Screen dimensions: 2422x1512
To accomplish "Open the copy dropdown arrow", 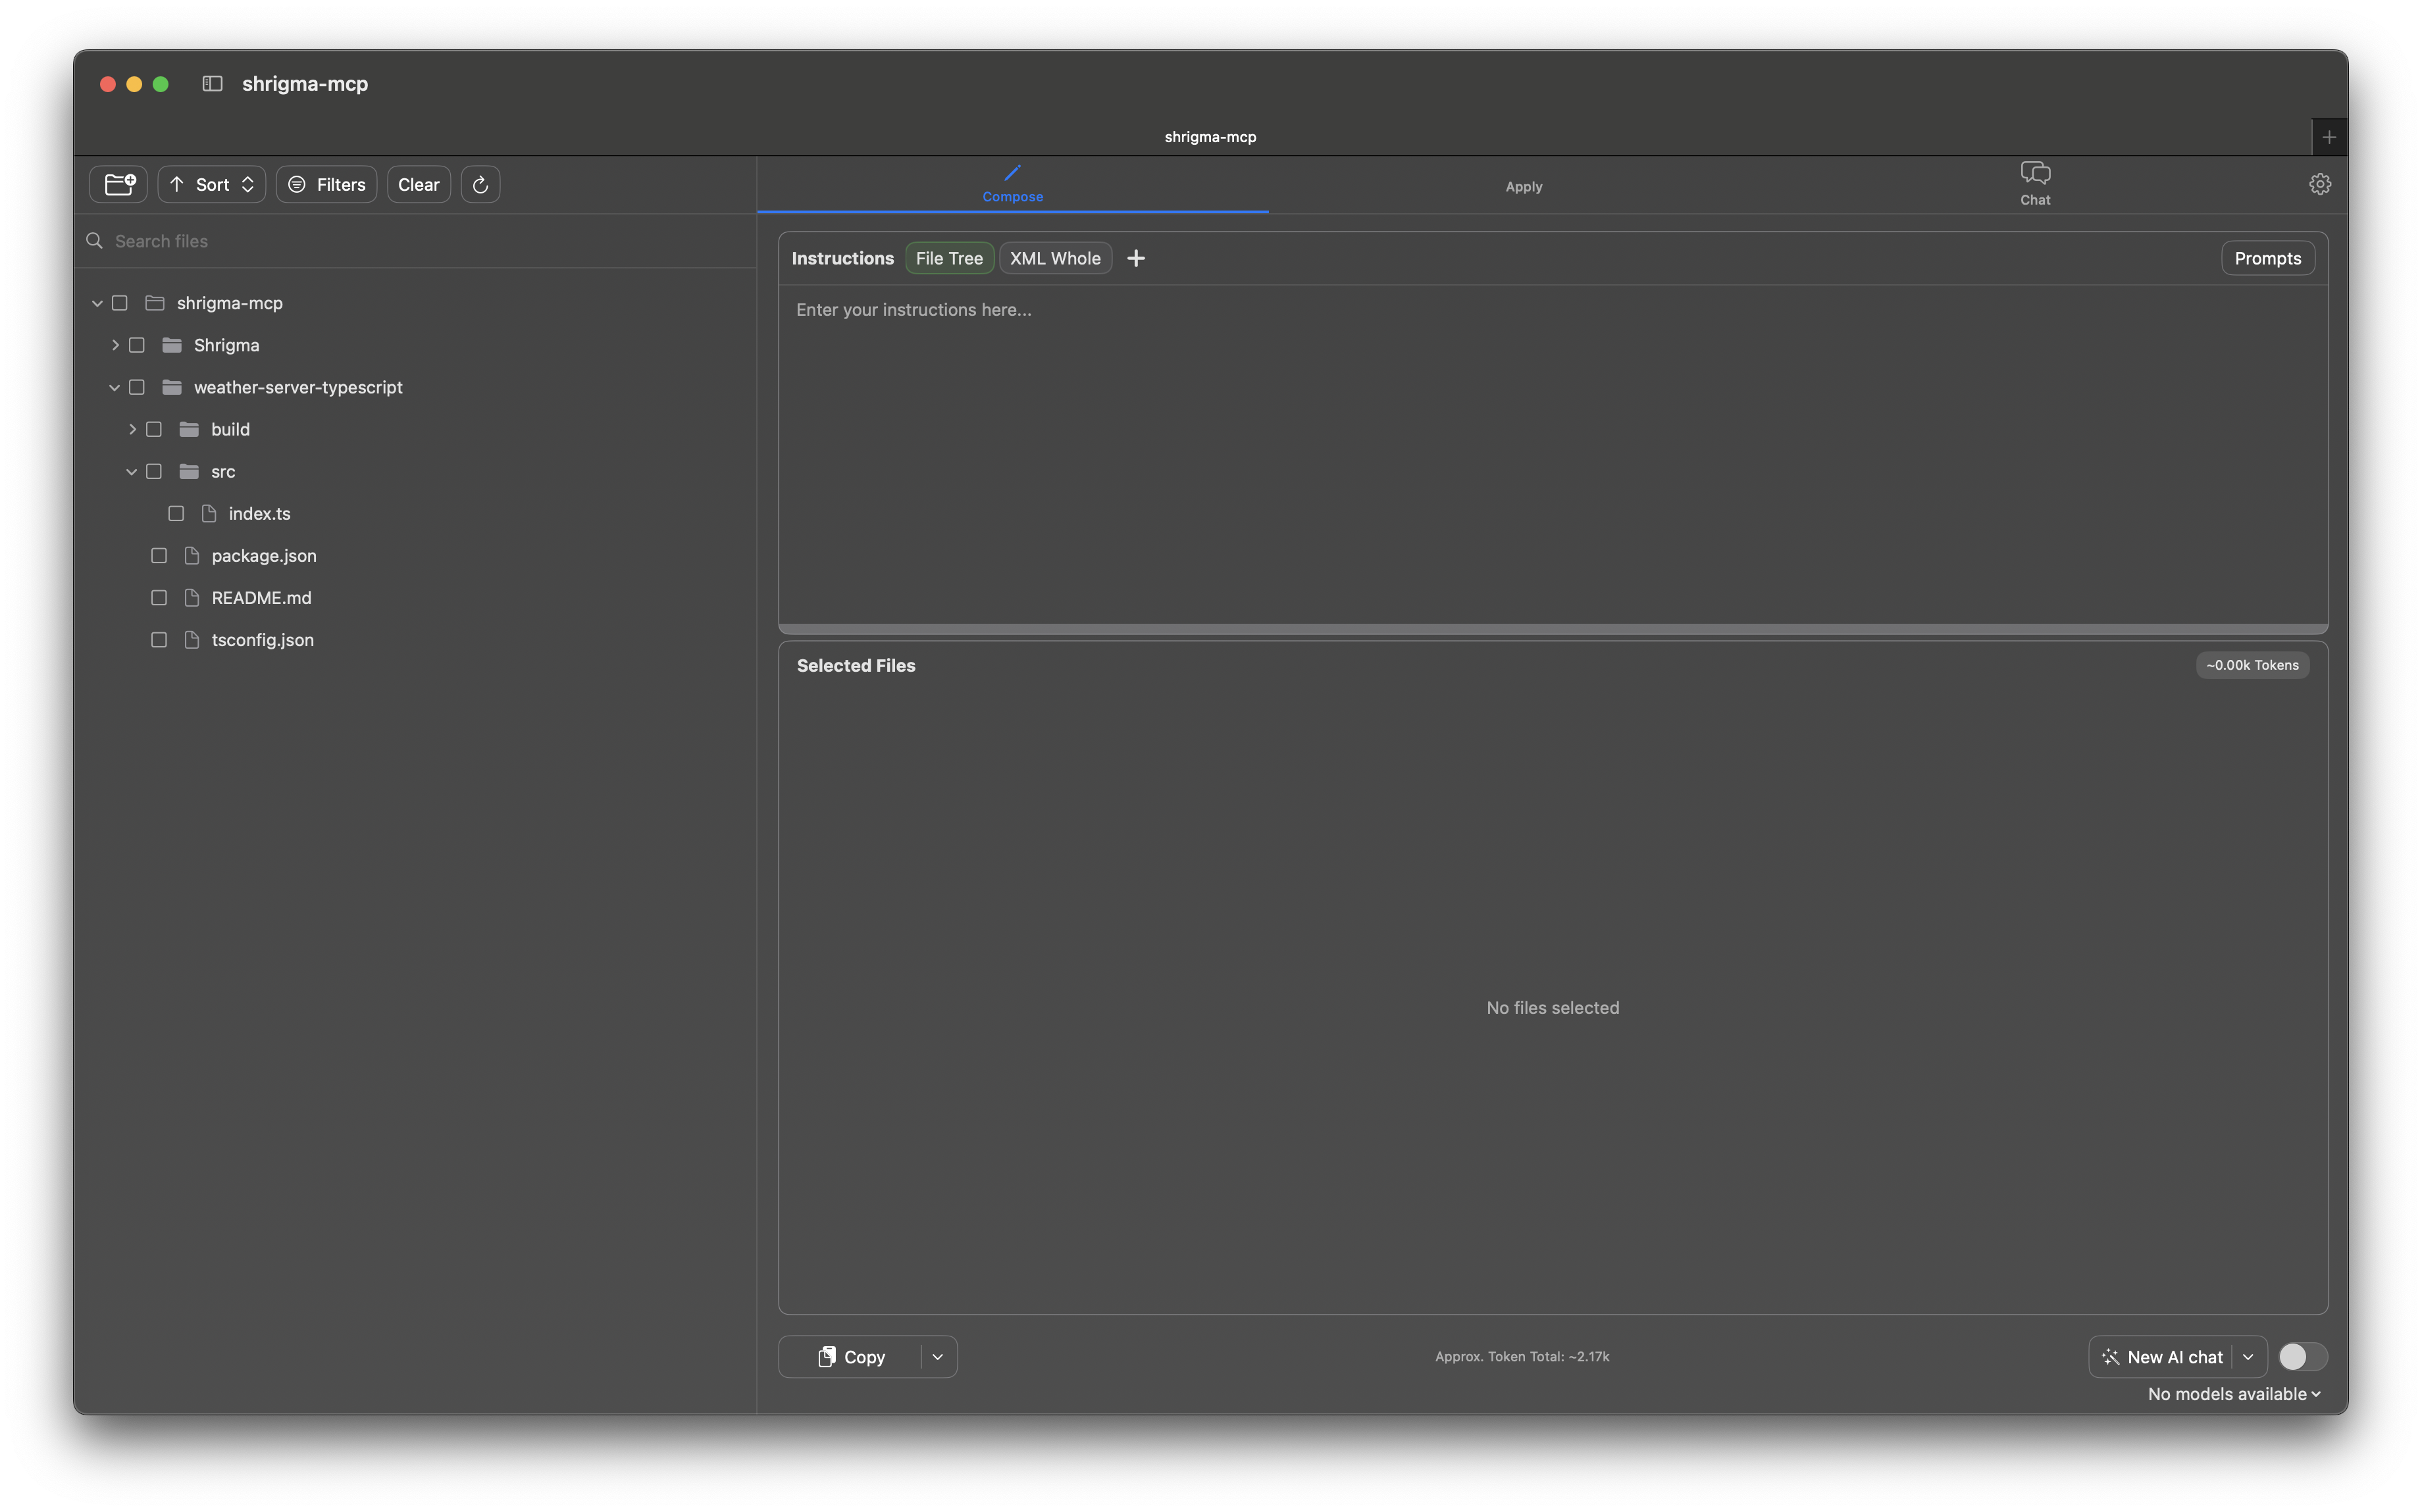I will [937, 1355].
